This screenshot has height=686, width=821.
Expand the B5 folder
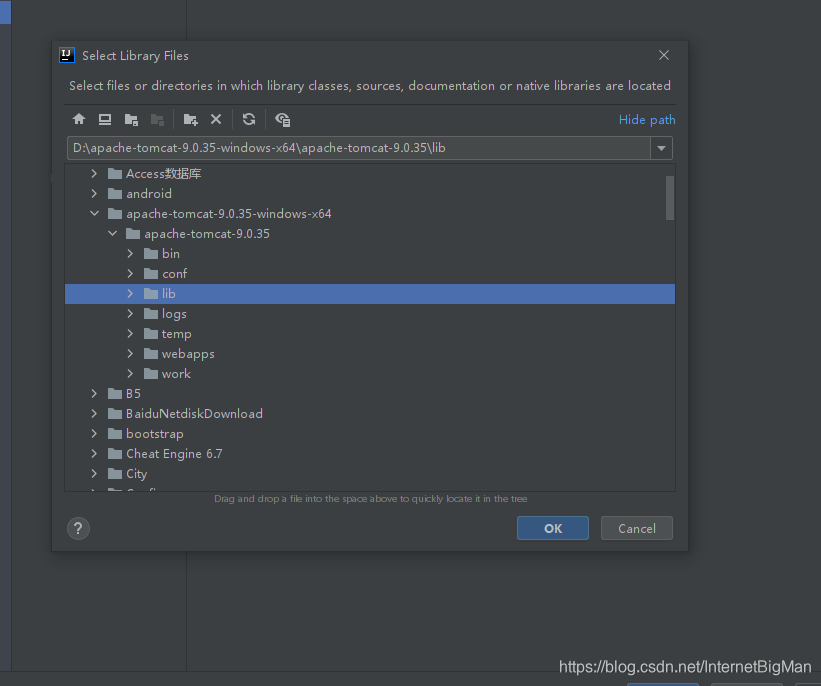(94, 393)
